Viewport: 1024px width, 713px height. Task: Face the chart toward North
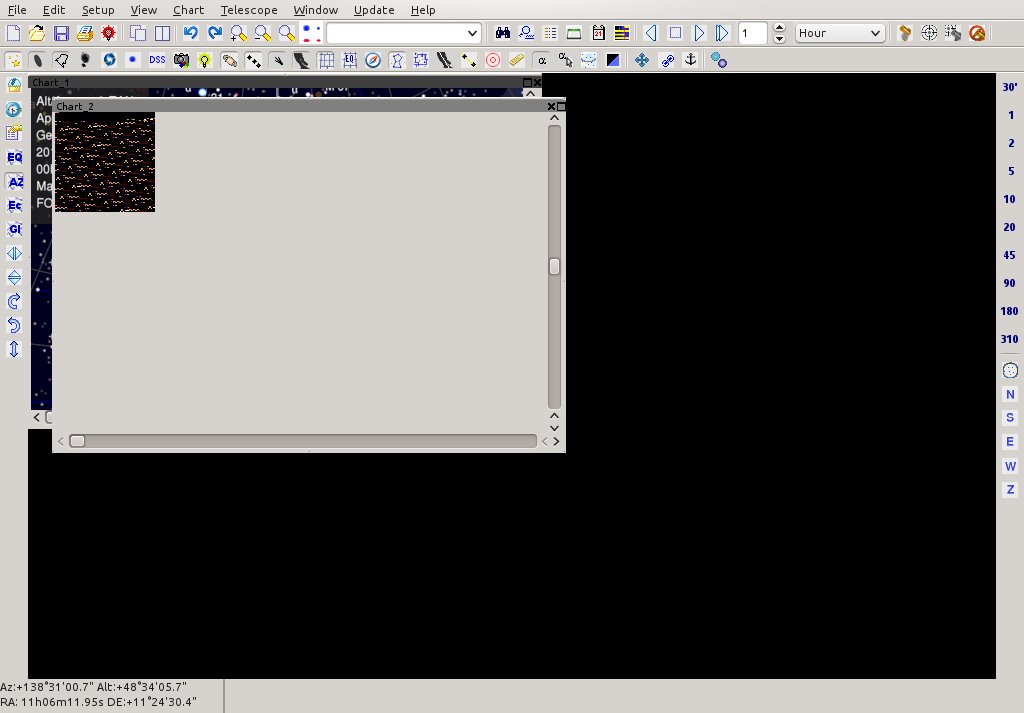1010,394
